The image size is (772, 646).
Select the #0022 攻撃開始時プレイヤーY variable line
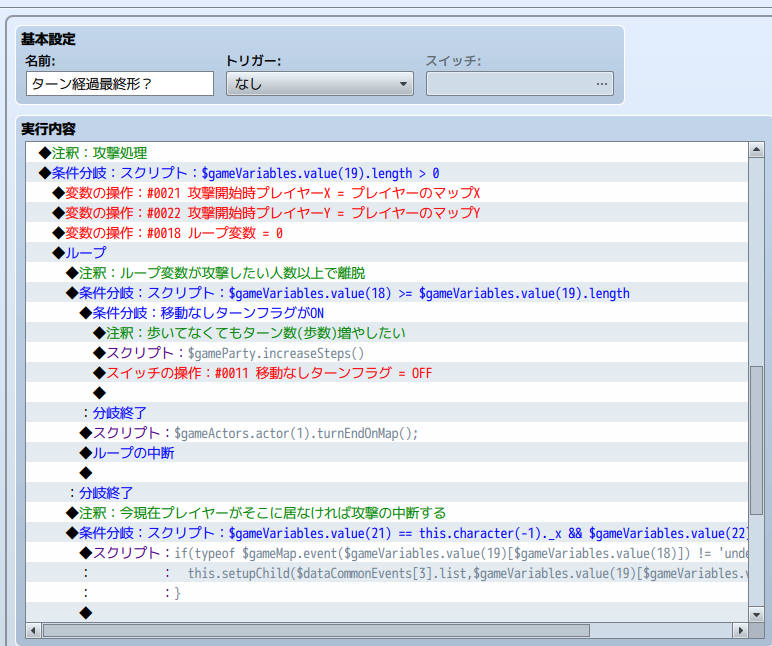[x=271, y=213]
